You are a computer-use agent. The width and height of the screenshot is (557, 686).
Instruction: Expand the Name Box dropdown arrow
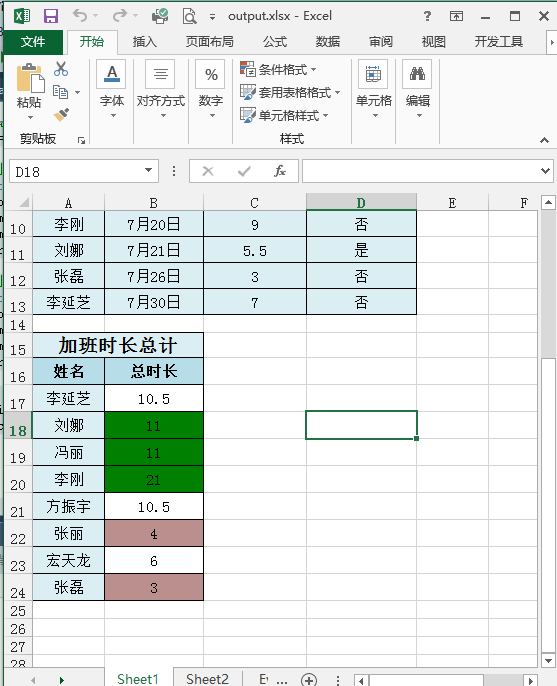tap(148, 171)
